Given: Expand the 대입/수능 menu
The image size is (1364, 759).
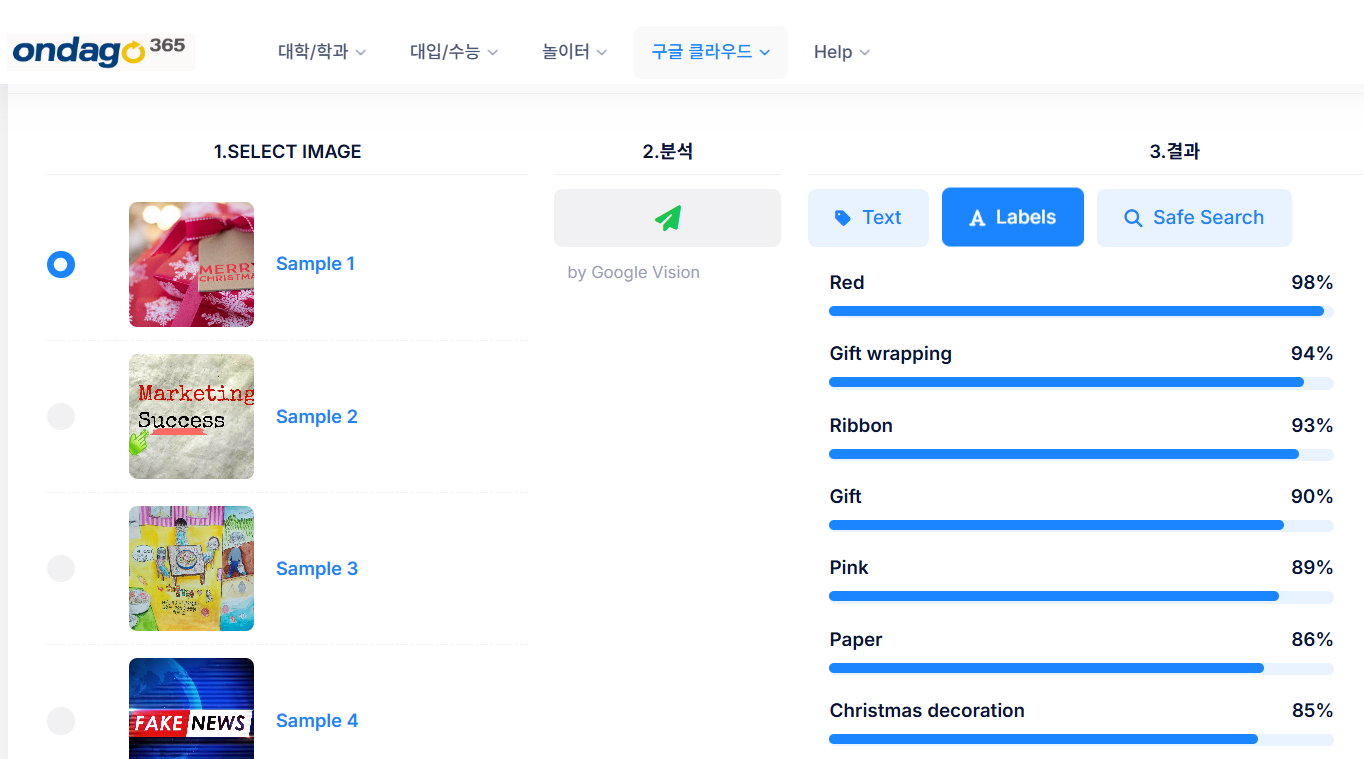Looking at the screenshot, I should tap(454, 52).
